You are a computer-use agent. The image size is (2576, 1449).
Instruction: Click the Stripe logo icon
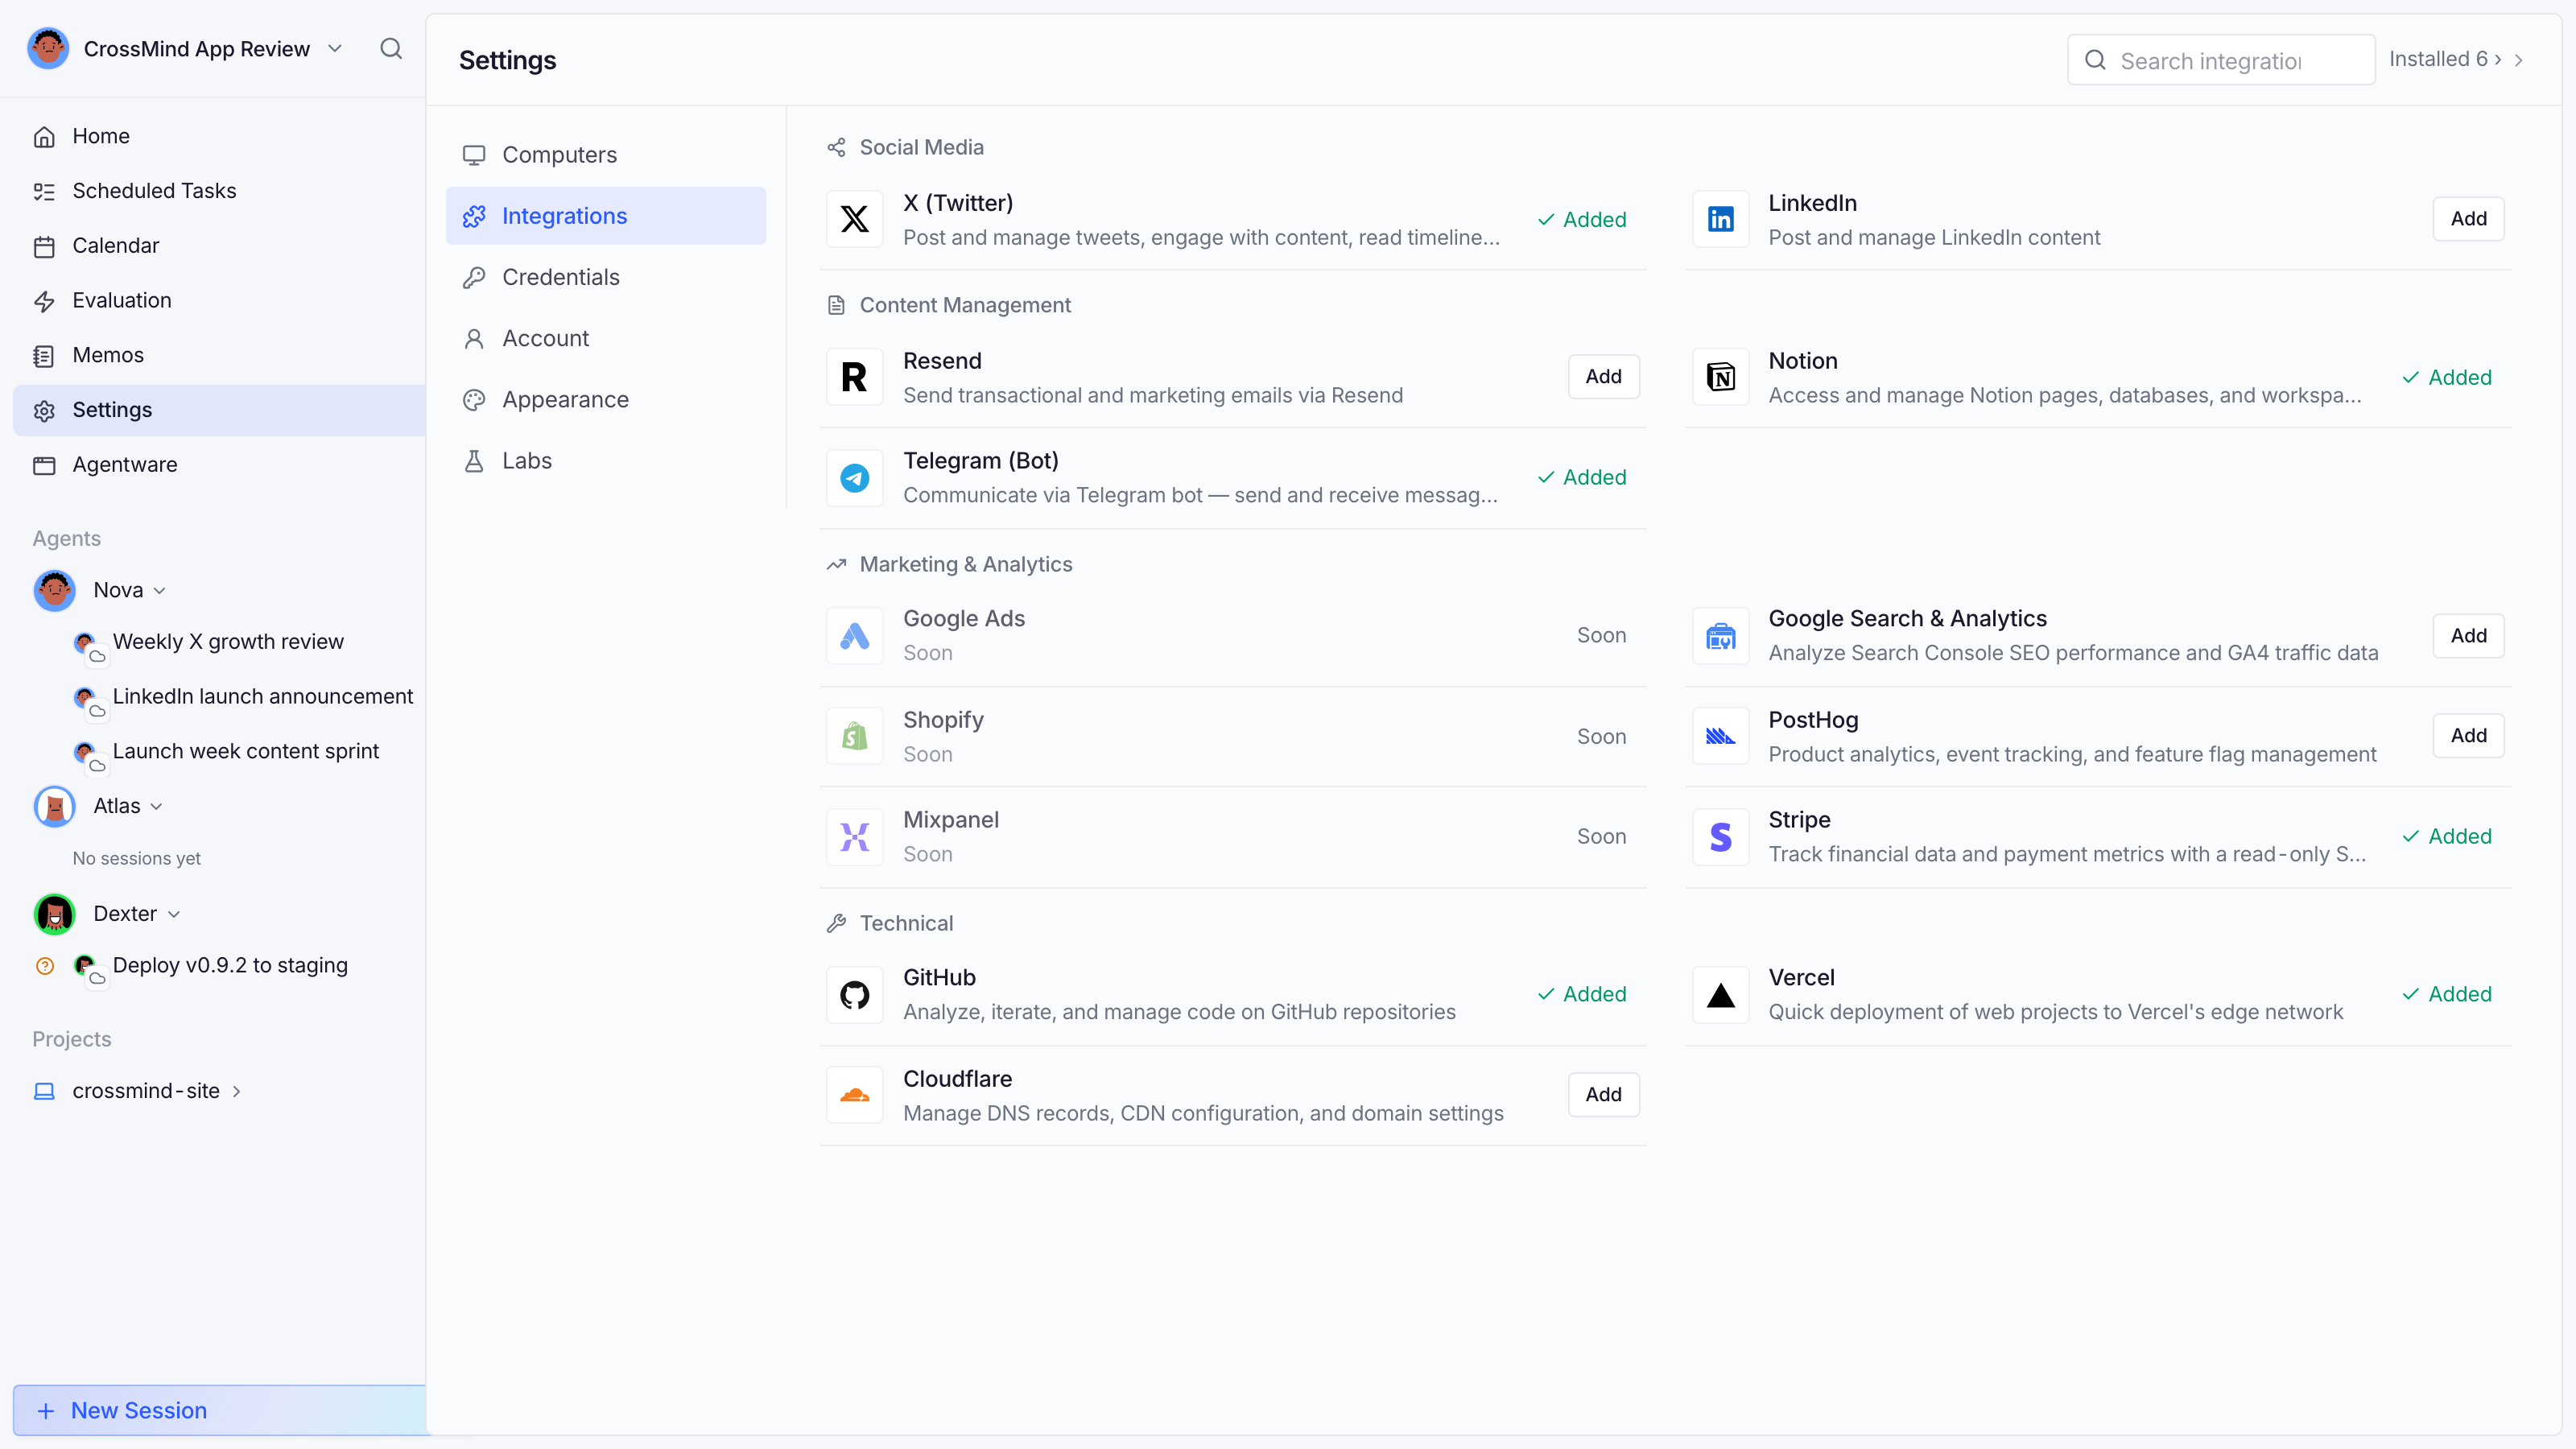[1720, 837]
